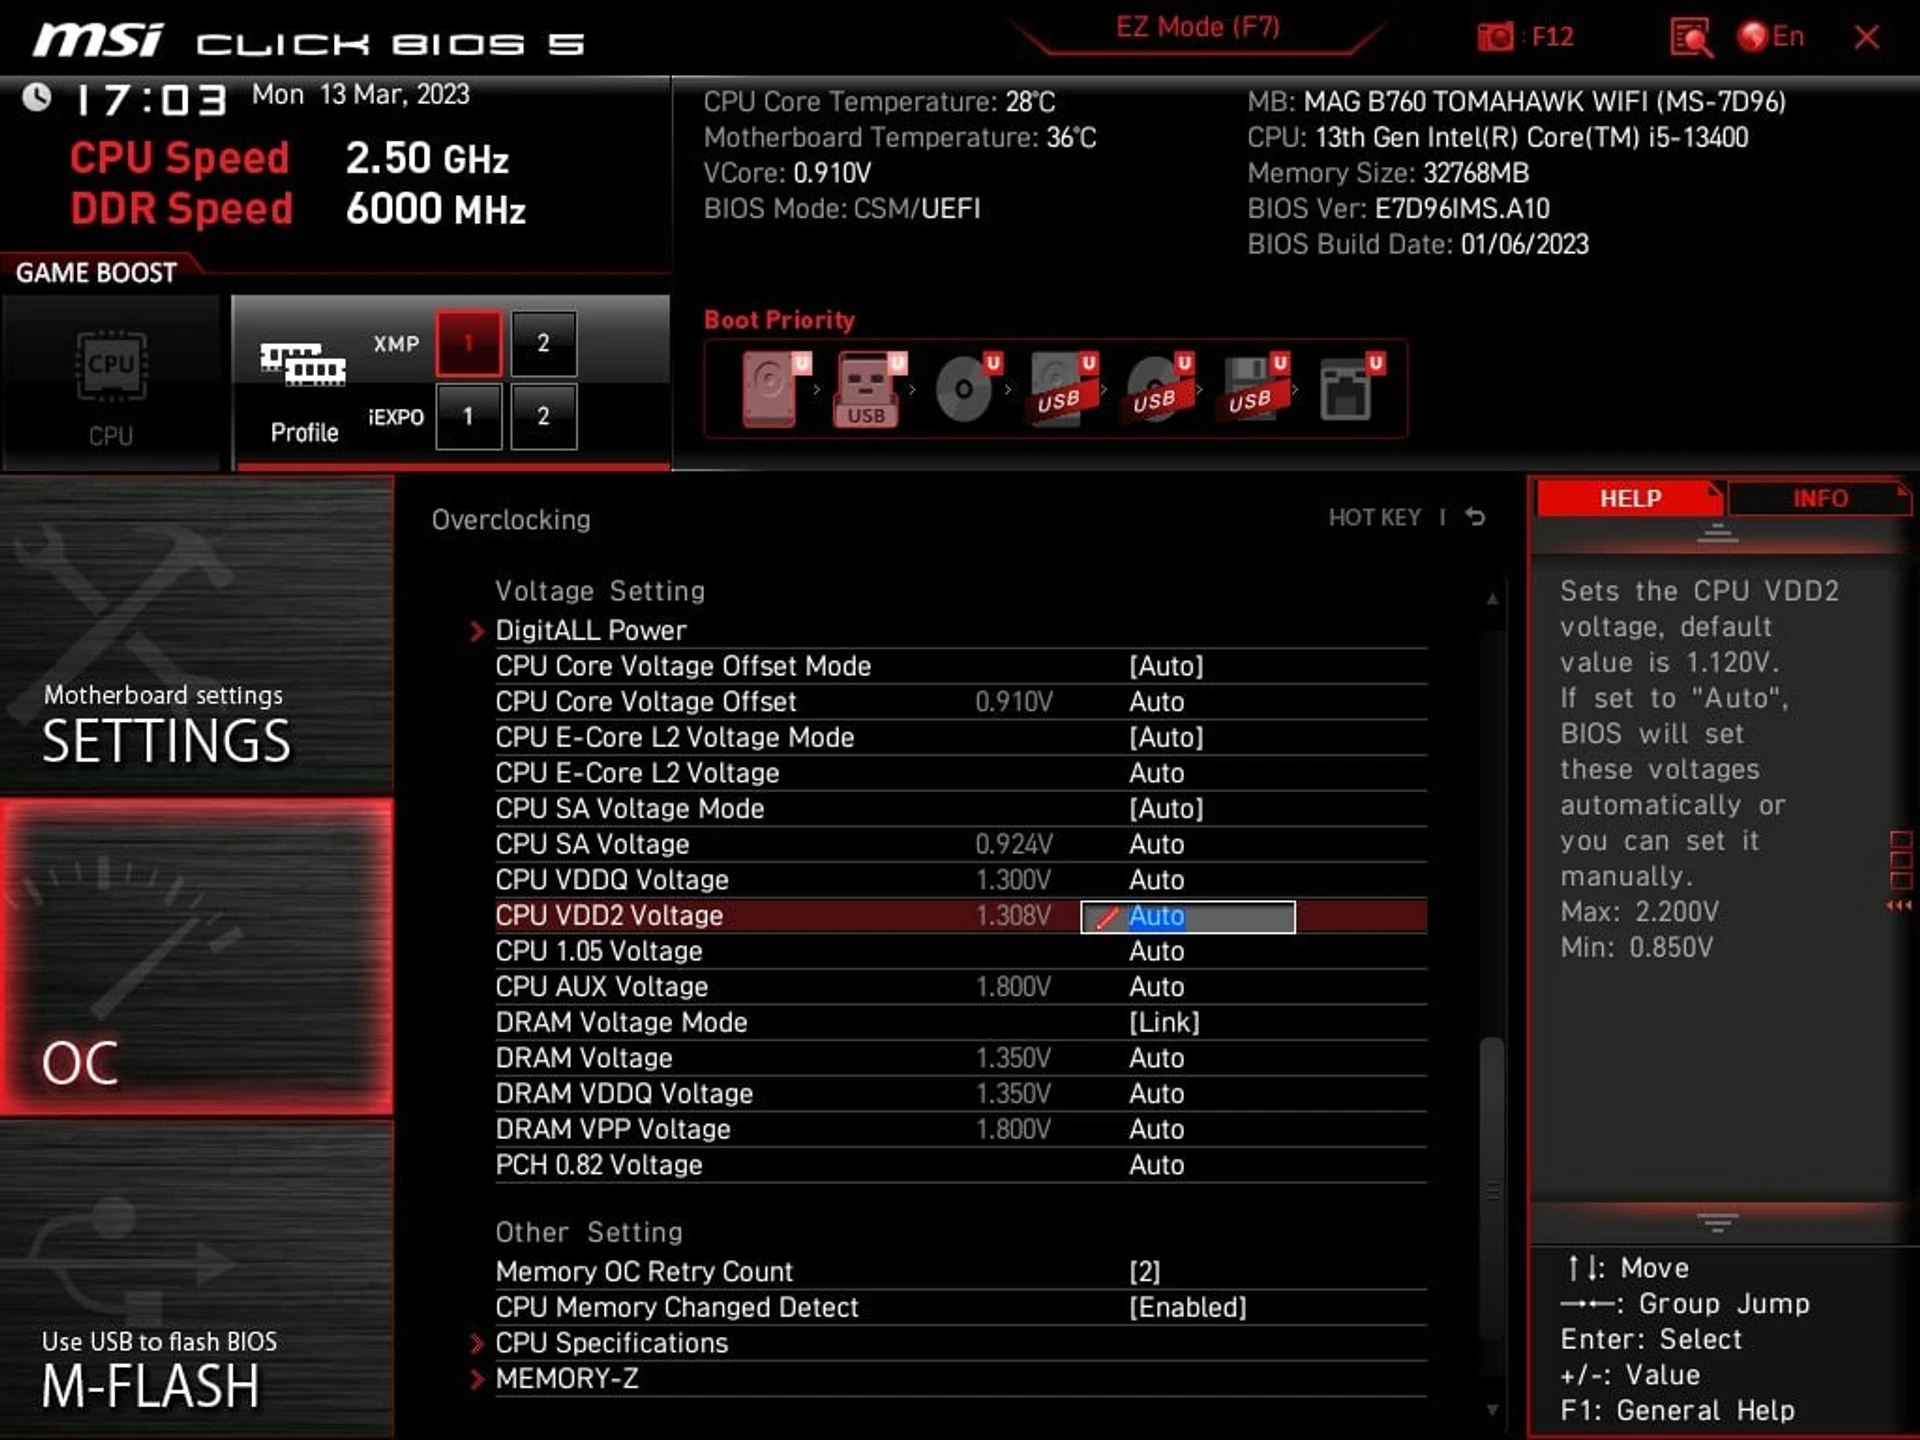Expand the MEMORY-Z submenu

(x=566, y=1379)
